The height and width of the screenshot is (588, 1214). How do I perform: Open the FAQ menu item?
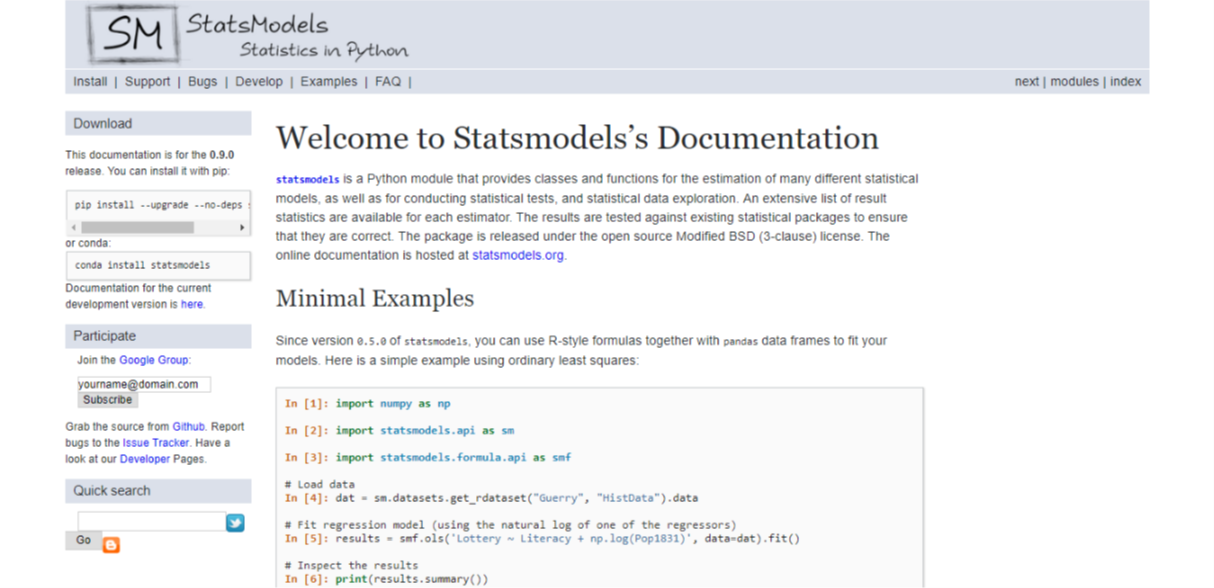pyautogui.click(x=387, y=81)
